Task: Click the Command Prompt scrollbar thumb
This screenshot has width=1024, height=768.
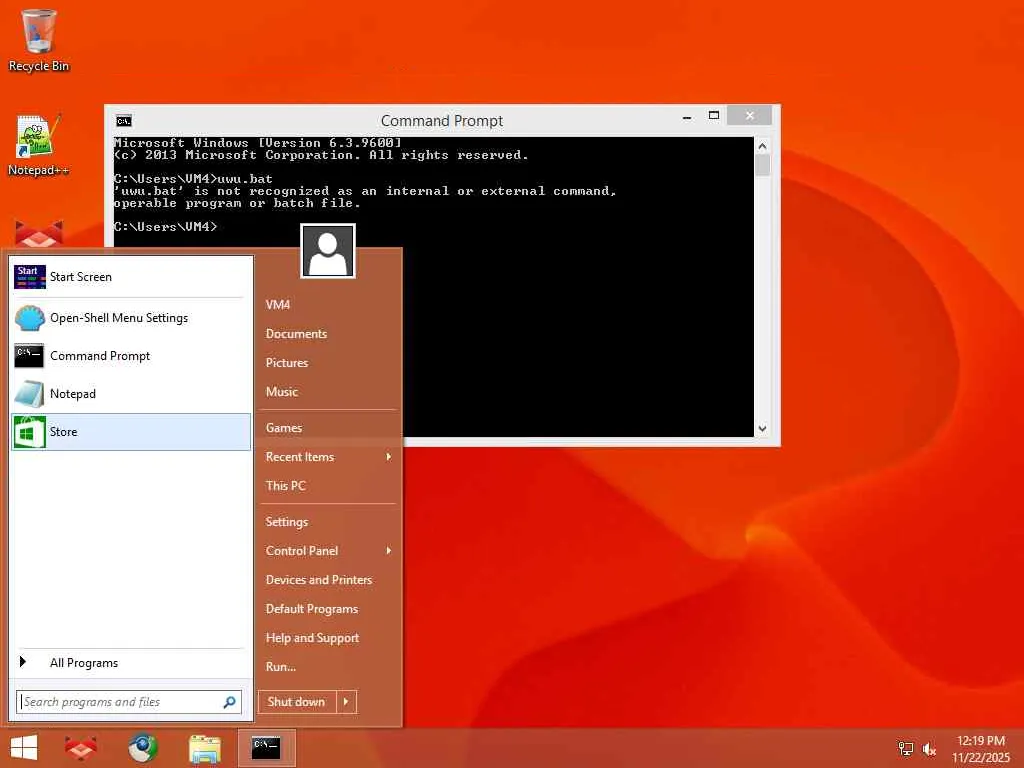Action: pyautogui.click(x=762, y=165)
